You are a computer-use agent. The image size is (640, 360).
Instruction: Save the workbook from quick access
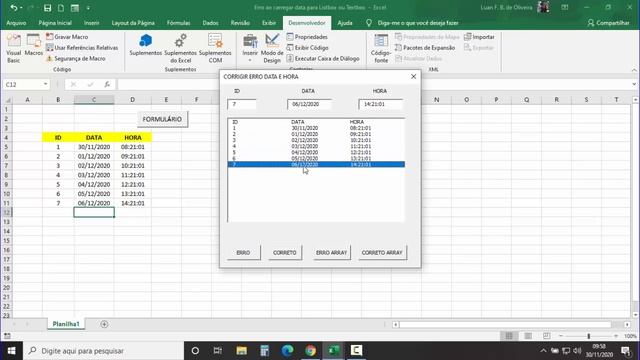(47, 8)
